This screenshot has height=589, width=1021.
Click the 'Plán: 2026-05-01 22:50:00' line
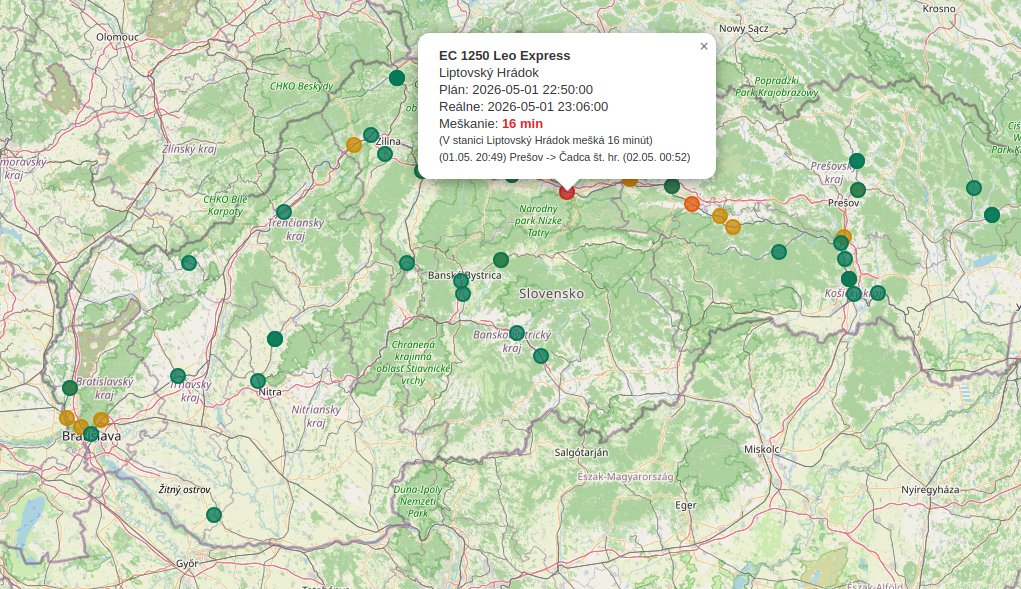[x=516, y=90]
